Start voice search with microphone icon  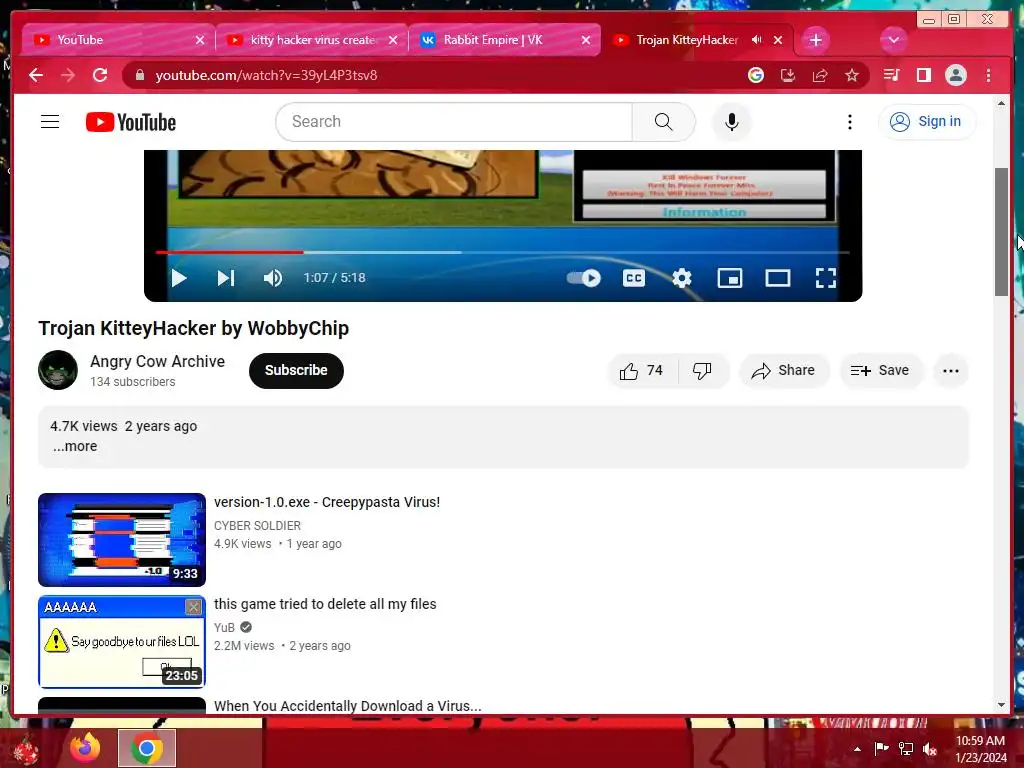(731, 121)
